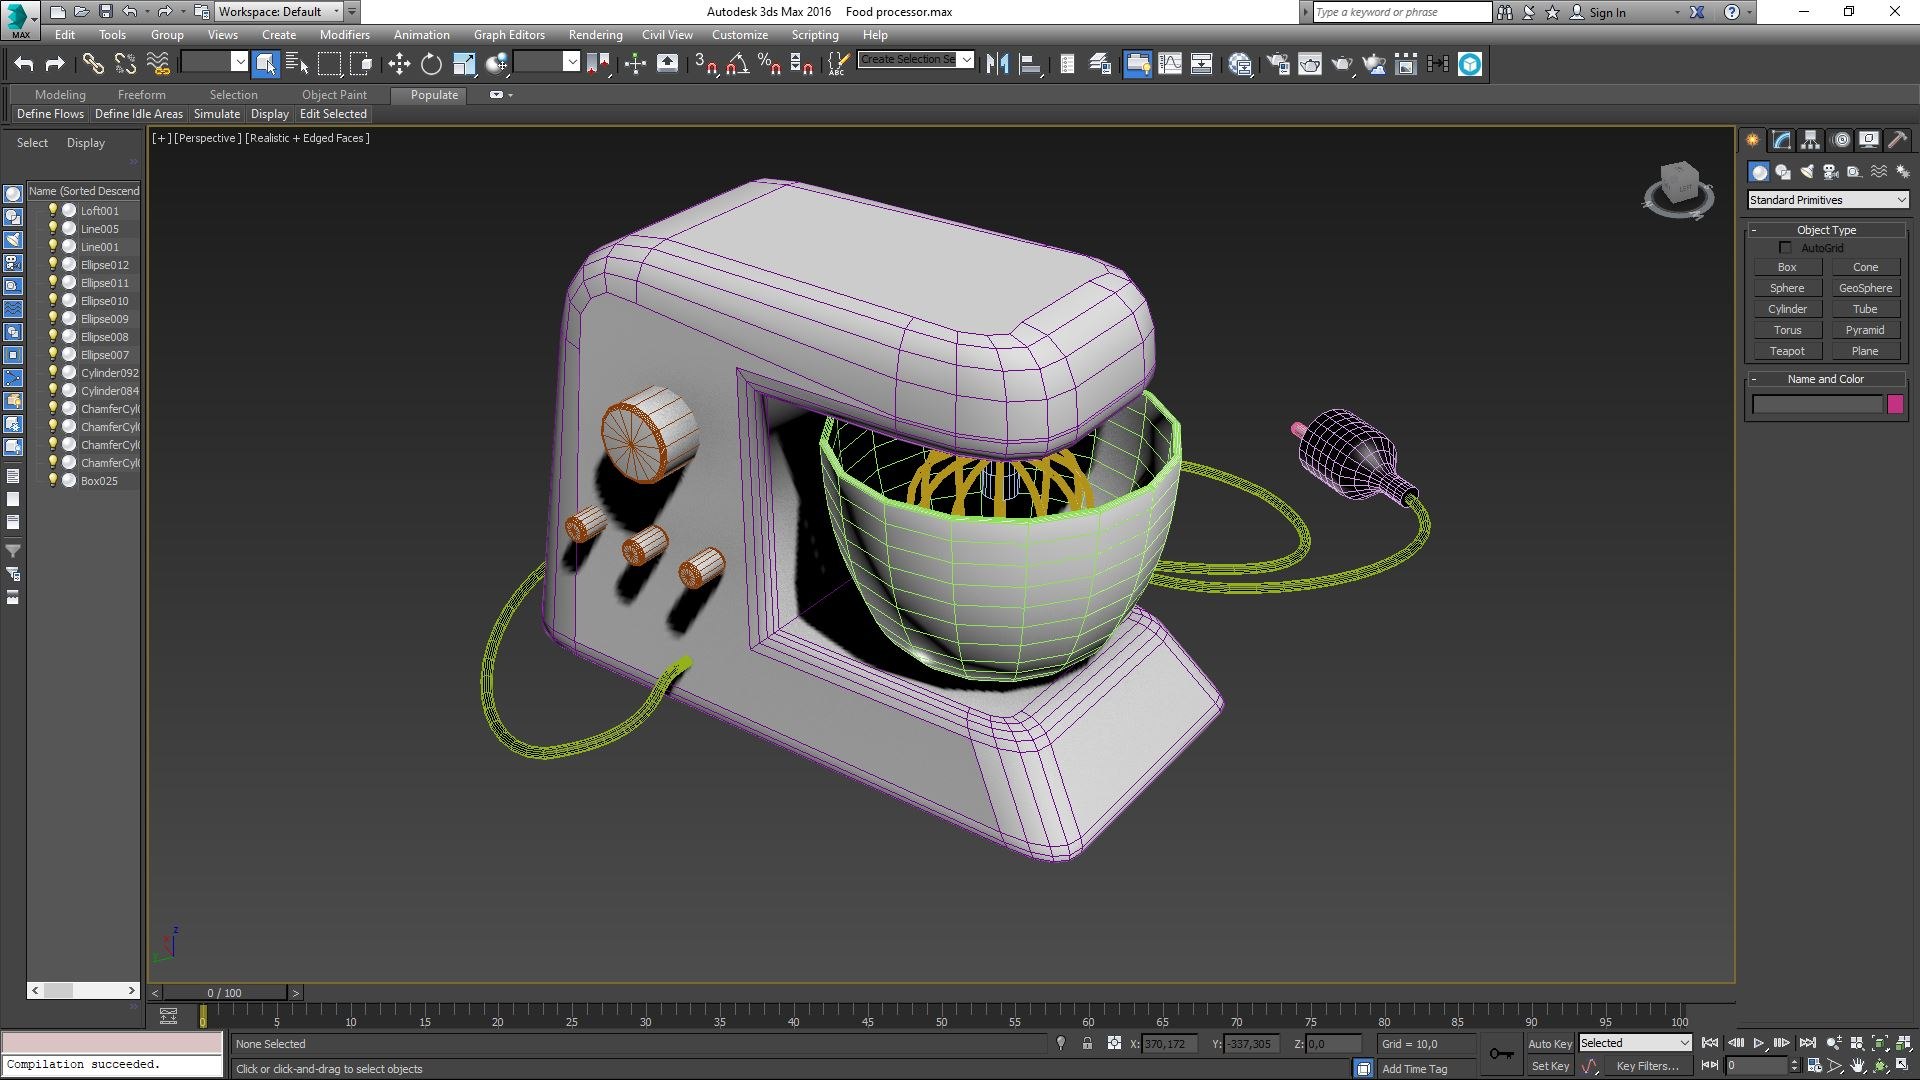
Task: Select the Move transform tool
Action: pos(399,64)
